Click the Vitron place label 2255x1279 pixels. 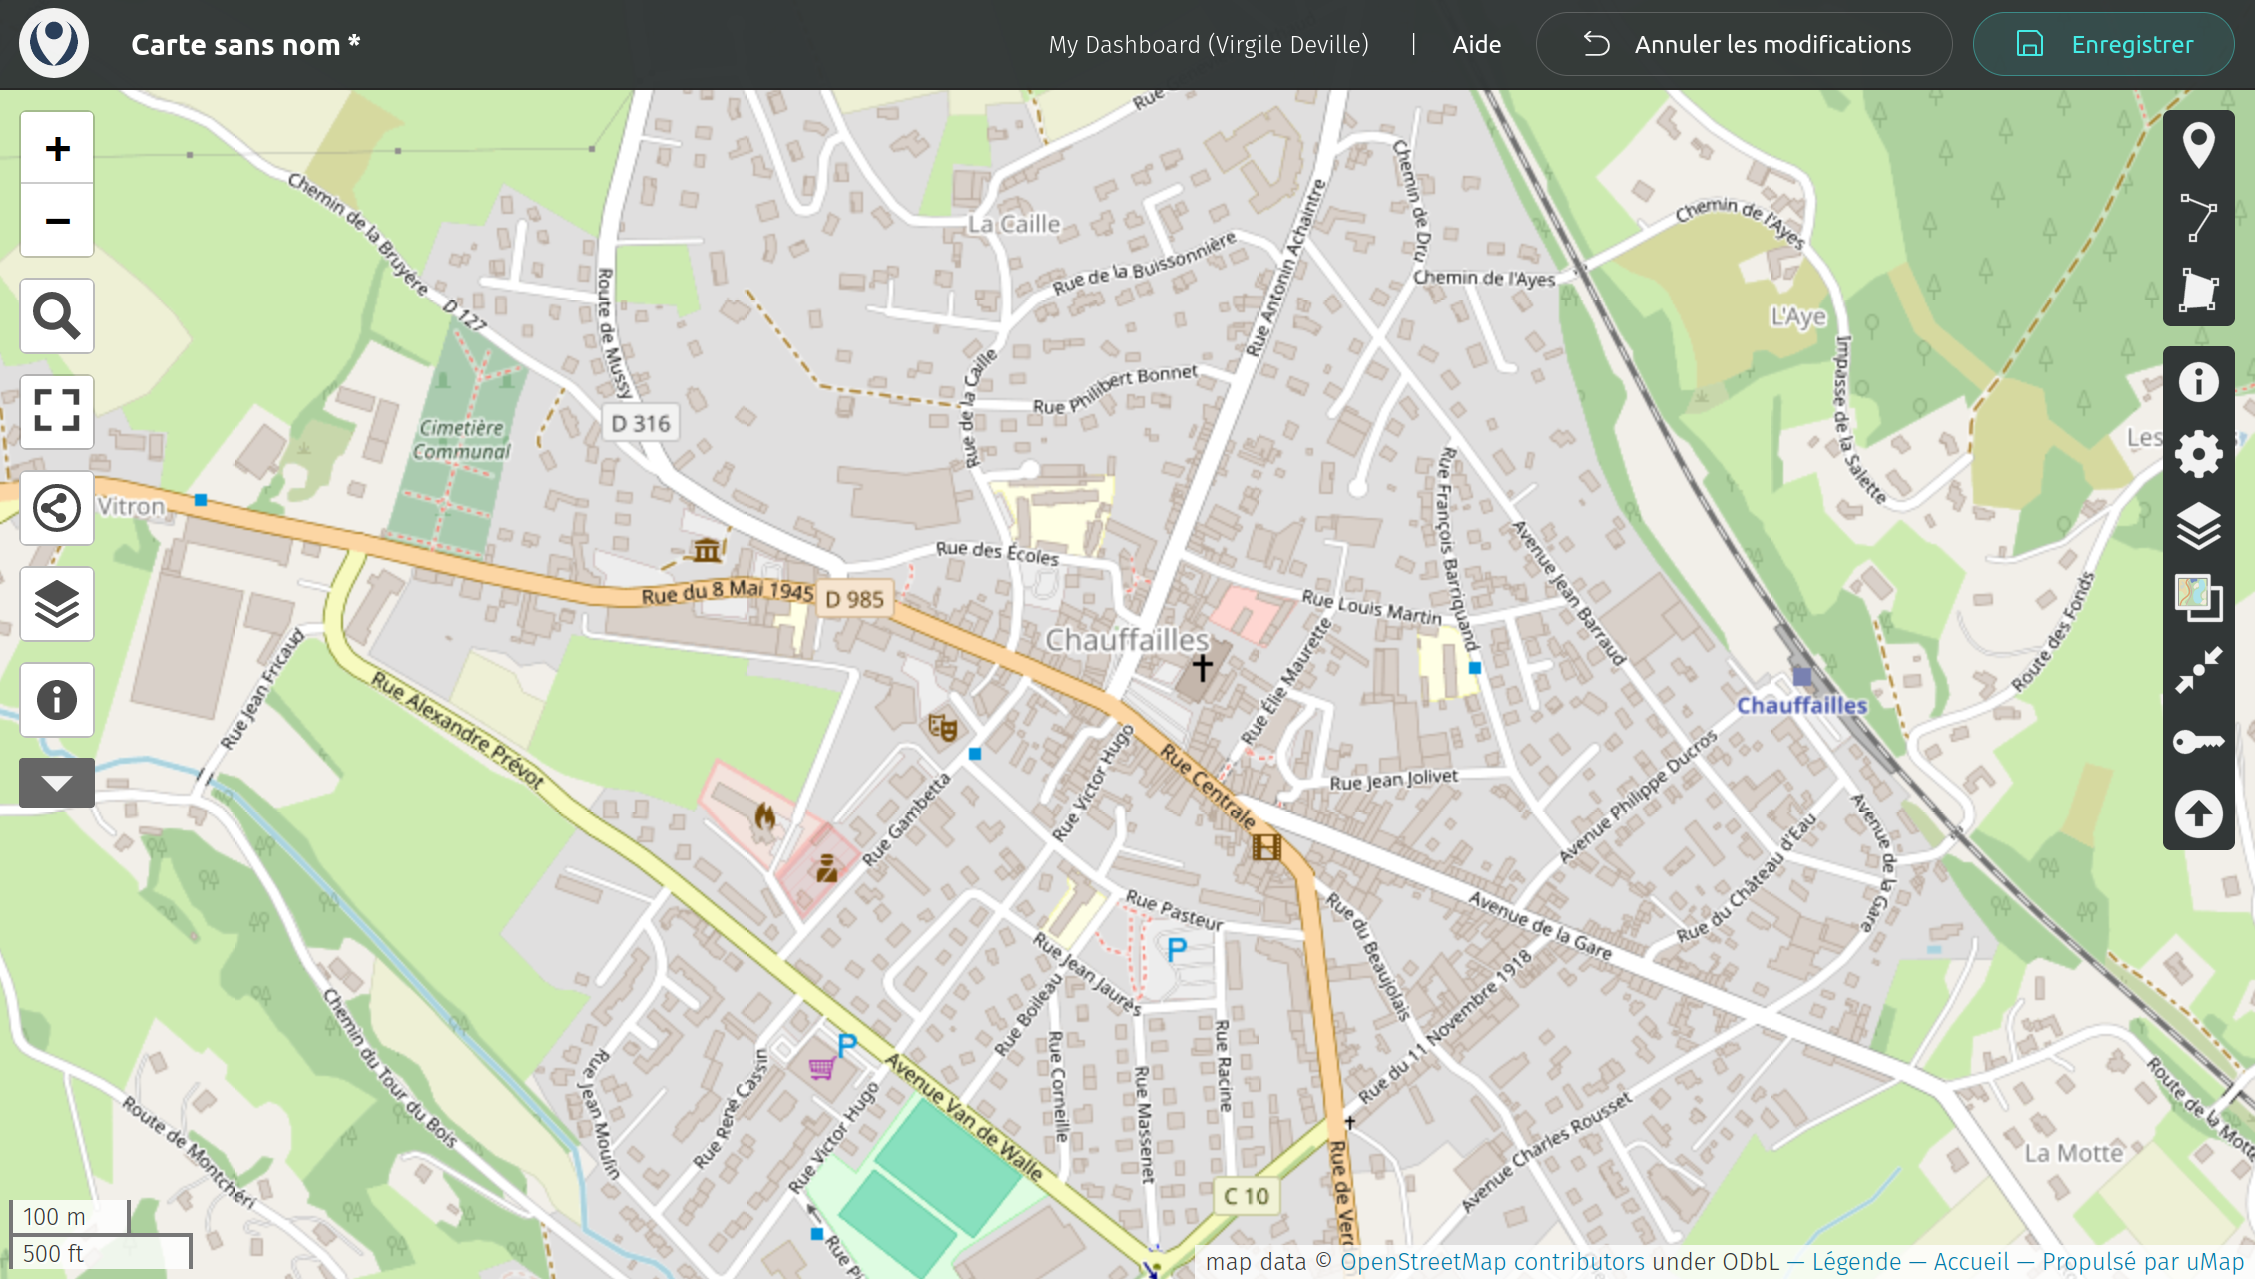coord(131,506)
